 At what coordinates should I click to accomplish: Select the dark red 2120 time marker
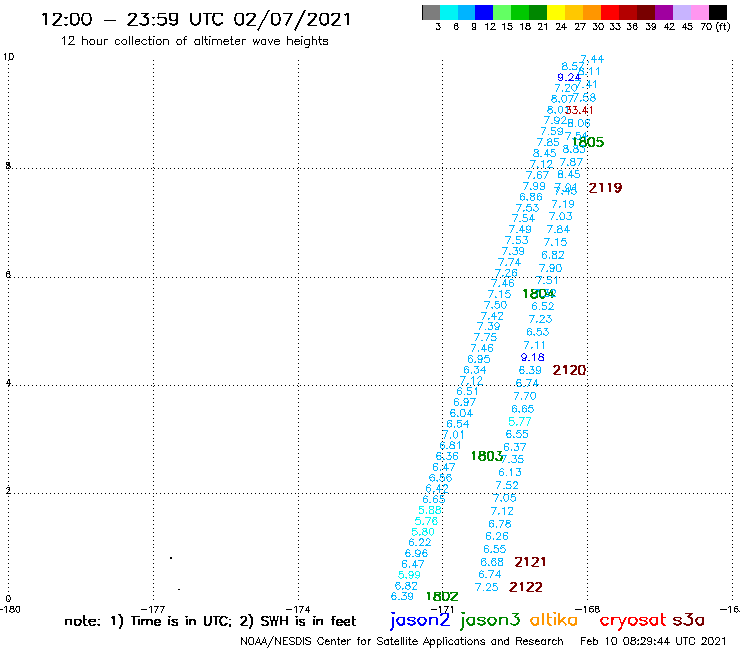(x=569, y=370)
